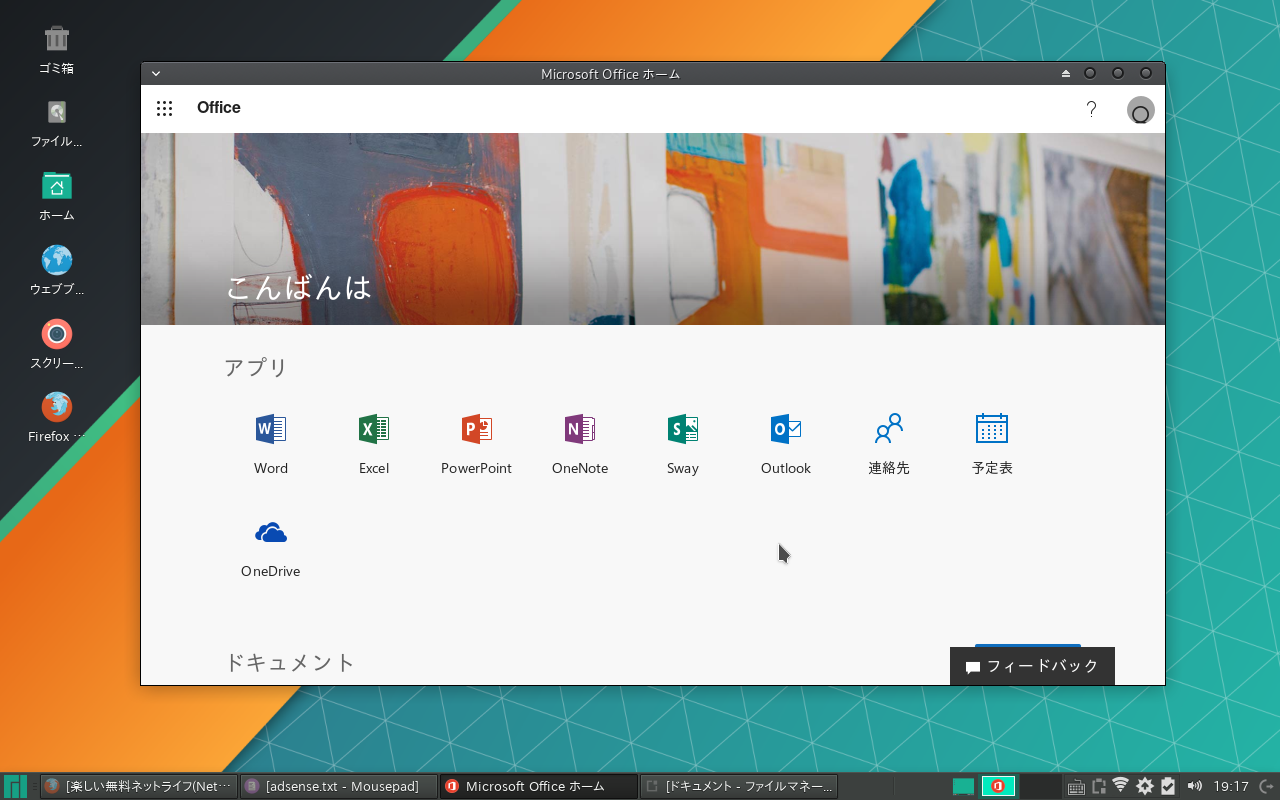Viewport: 1280px width, 800px height.
Task: Open OneDrive
Action: pos(271,548)
